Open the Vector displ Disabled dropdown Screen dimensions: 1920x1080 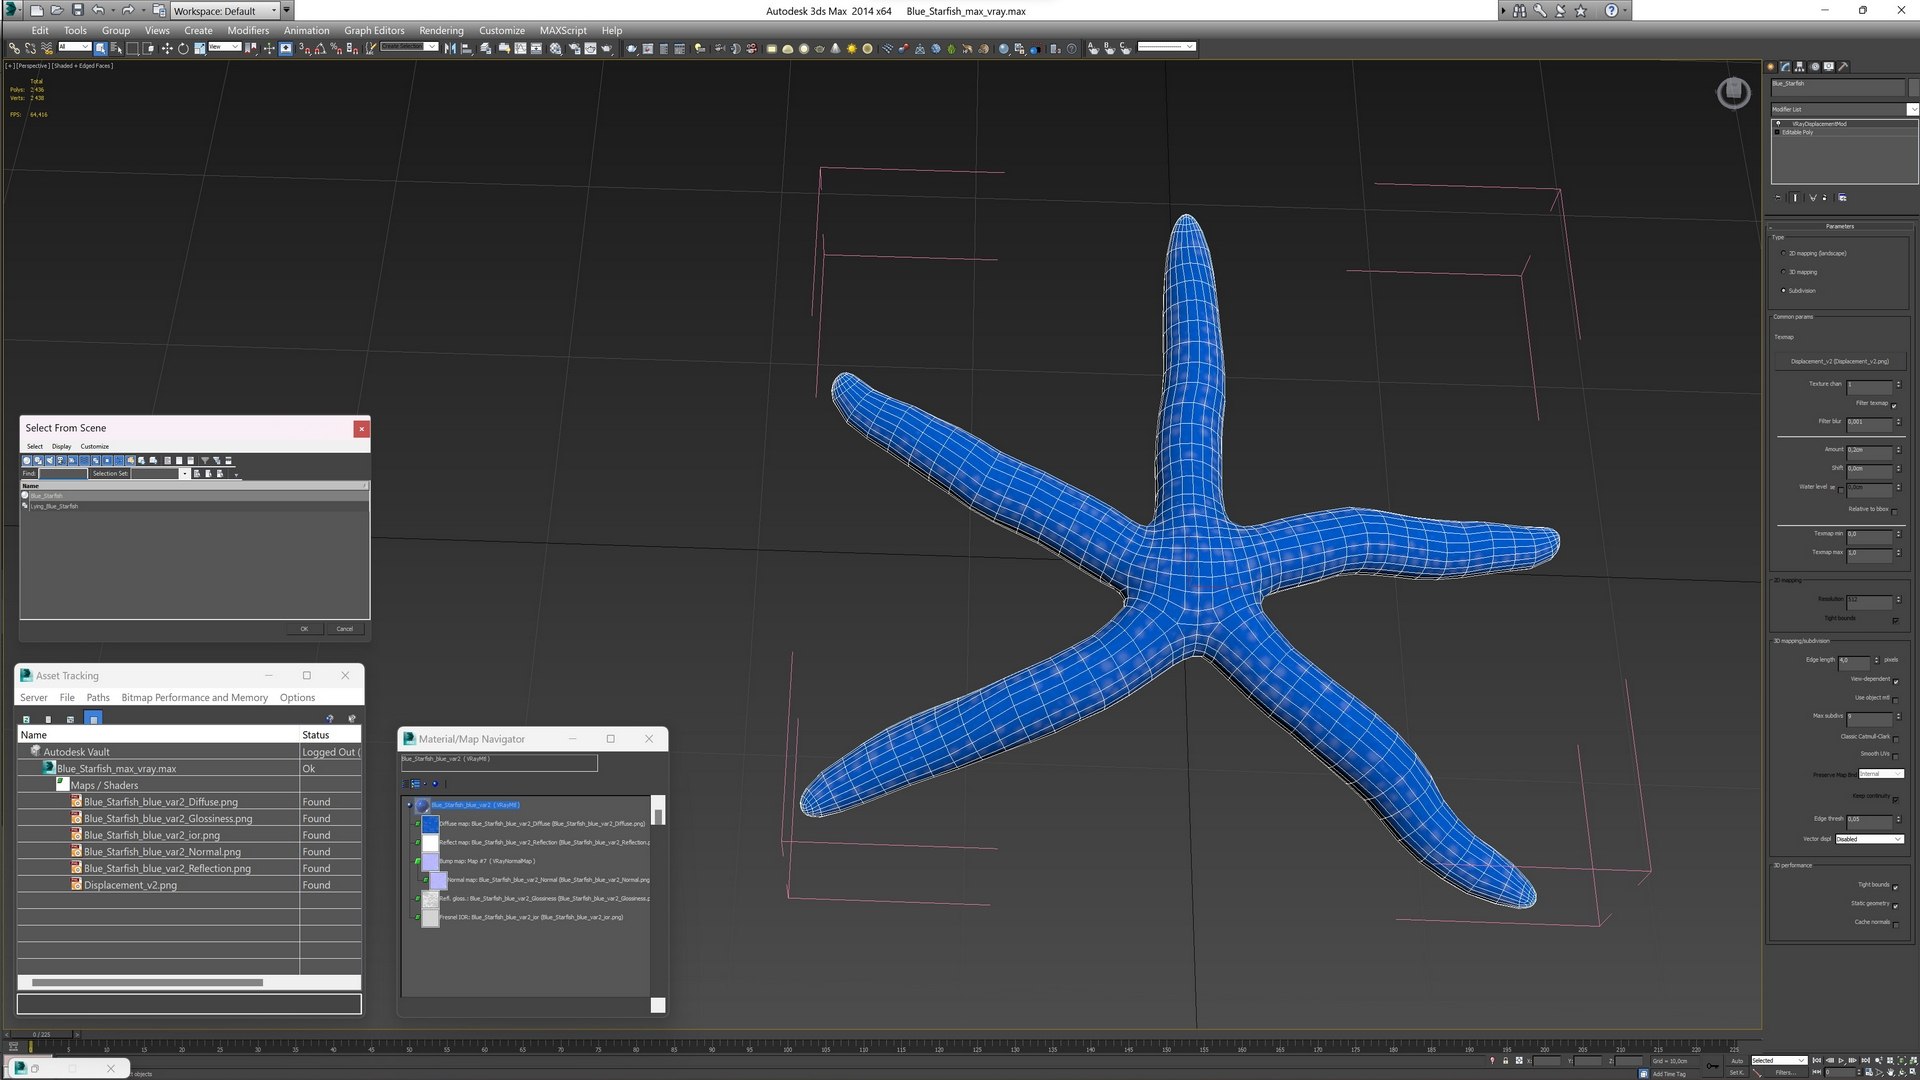point(1869,839)
